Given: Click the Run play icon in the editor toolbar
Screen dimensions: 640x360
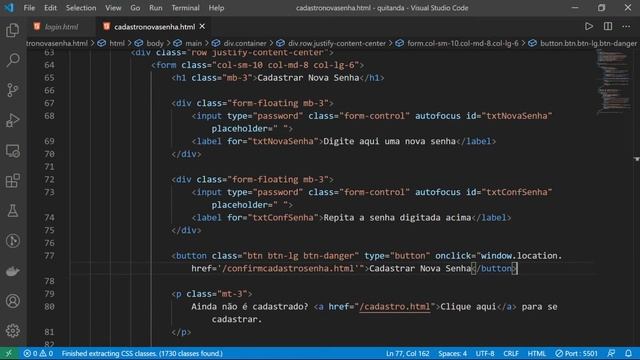Looking at the screenshot, I should (589, 27).
